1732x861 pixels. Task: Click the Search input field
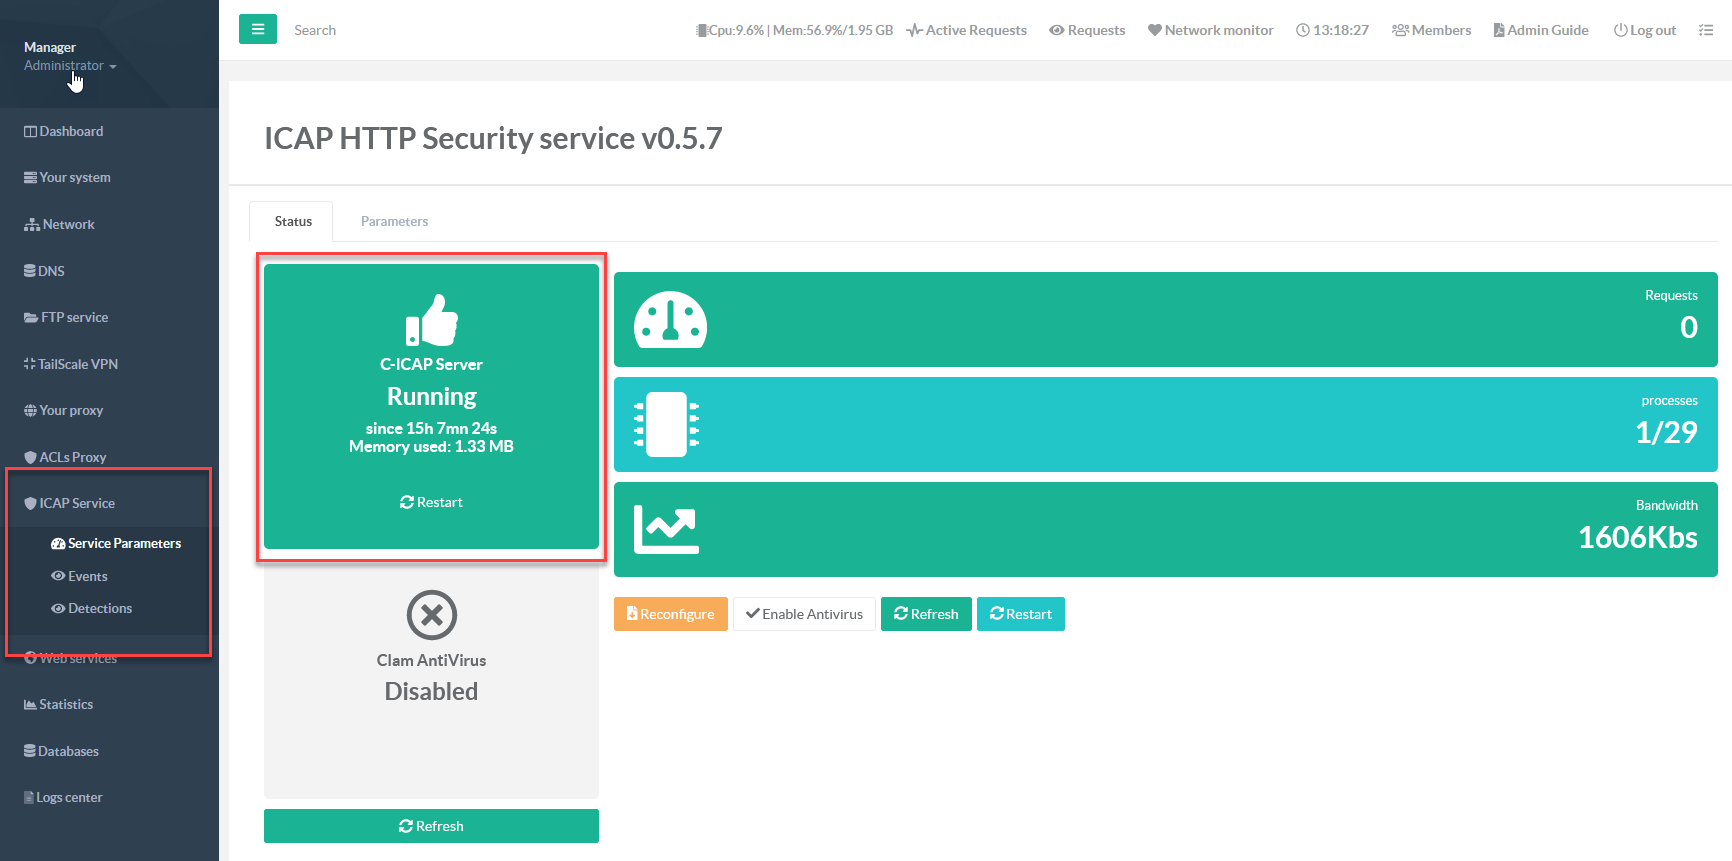point(400,30)
